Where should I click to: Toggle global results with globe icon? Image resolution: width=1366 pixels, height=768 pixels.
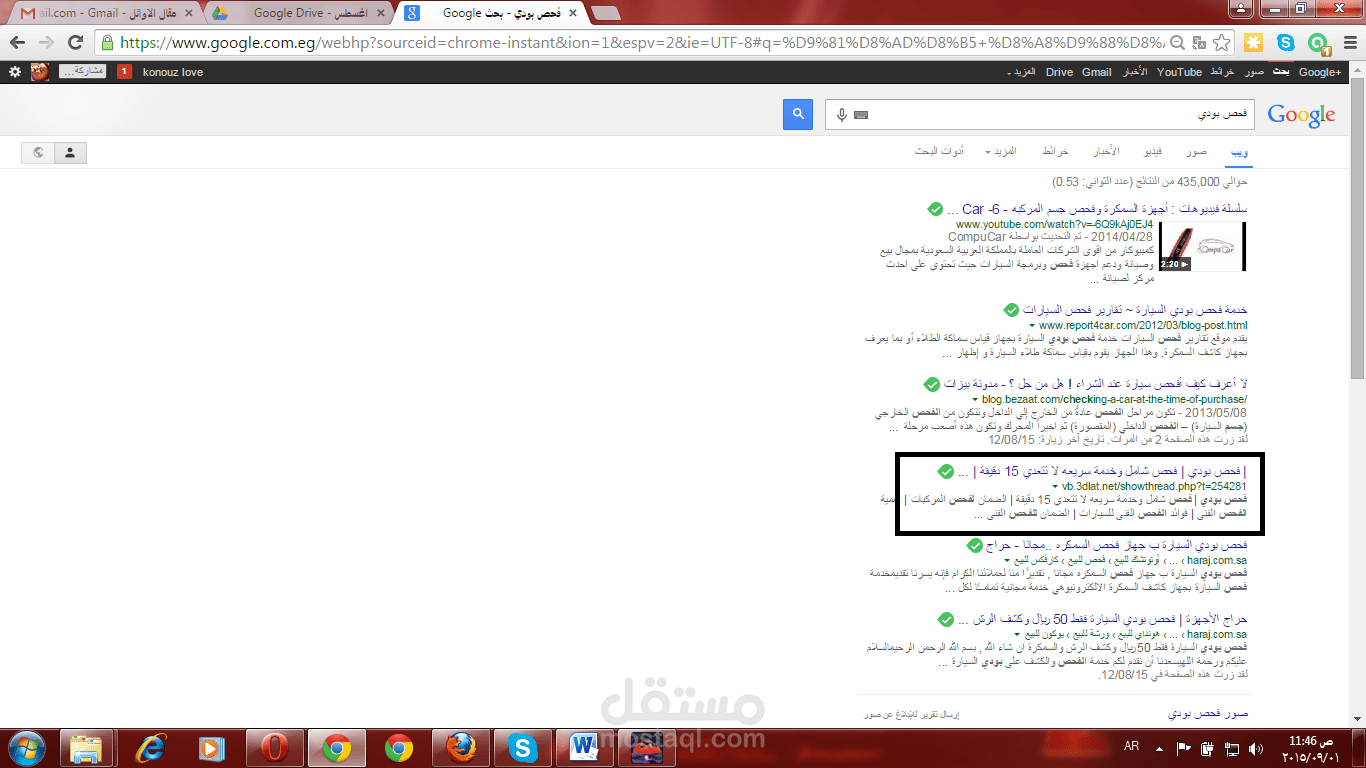[38, 153]
